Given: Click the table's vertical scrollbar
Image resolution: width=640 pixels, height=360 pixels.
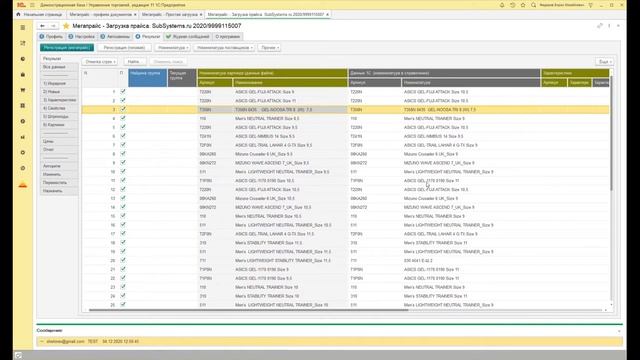Looking at the screenshot, I should [611, 133].
